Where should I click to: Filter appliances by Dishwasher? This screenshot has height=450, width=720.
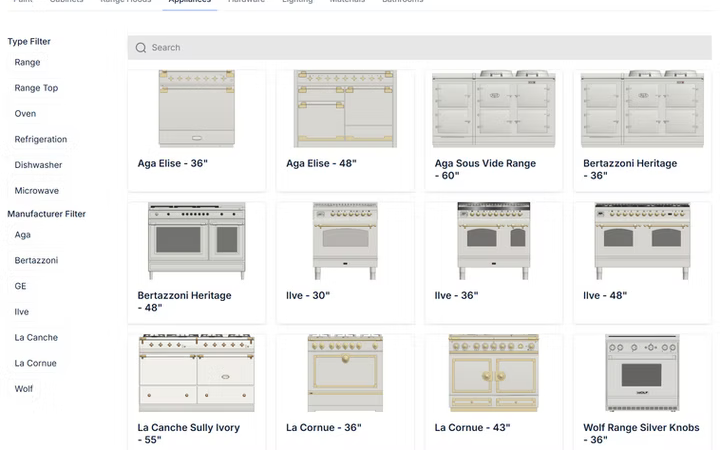pyautogui.click(x=38, y=165)
